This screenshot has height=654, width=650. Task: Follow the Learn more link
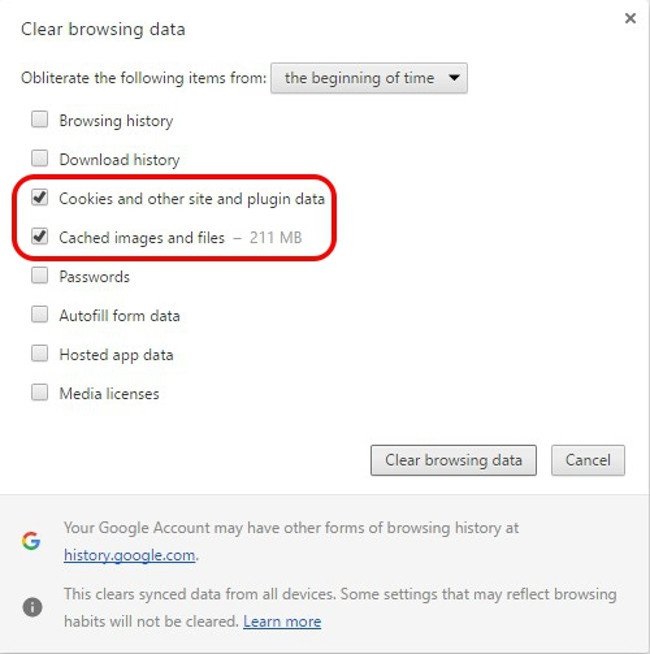pos(282,621)
